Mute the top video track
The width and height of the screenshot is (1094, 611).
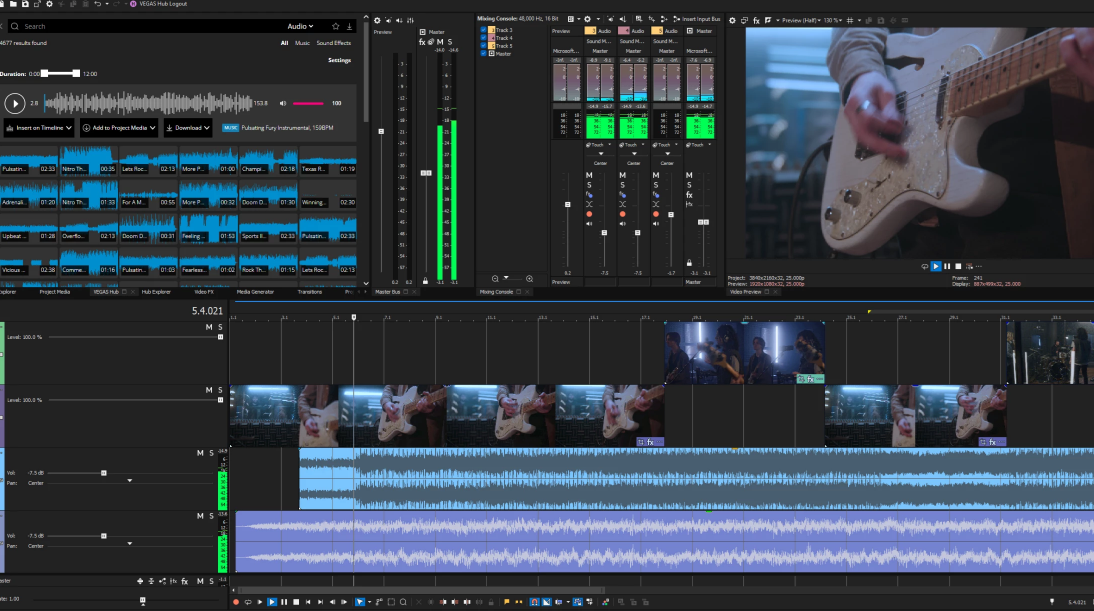(209, 327)
